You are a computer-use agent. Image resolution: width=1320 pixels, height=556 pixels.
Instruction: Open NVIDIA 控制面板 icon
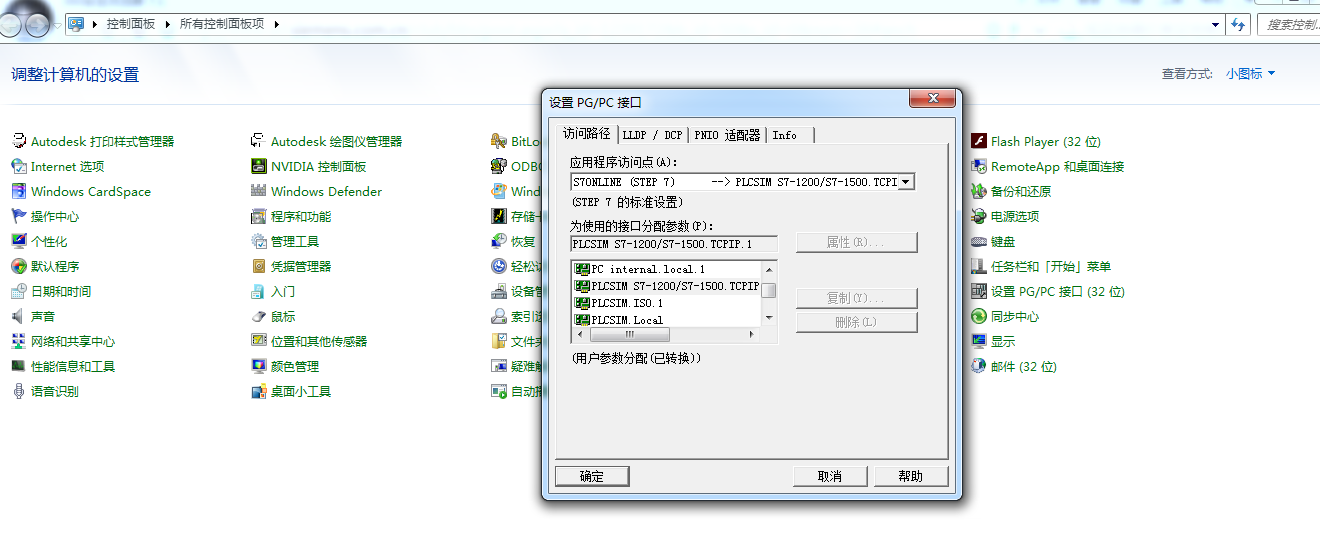tap(259, 166)
